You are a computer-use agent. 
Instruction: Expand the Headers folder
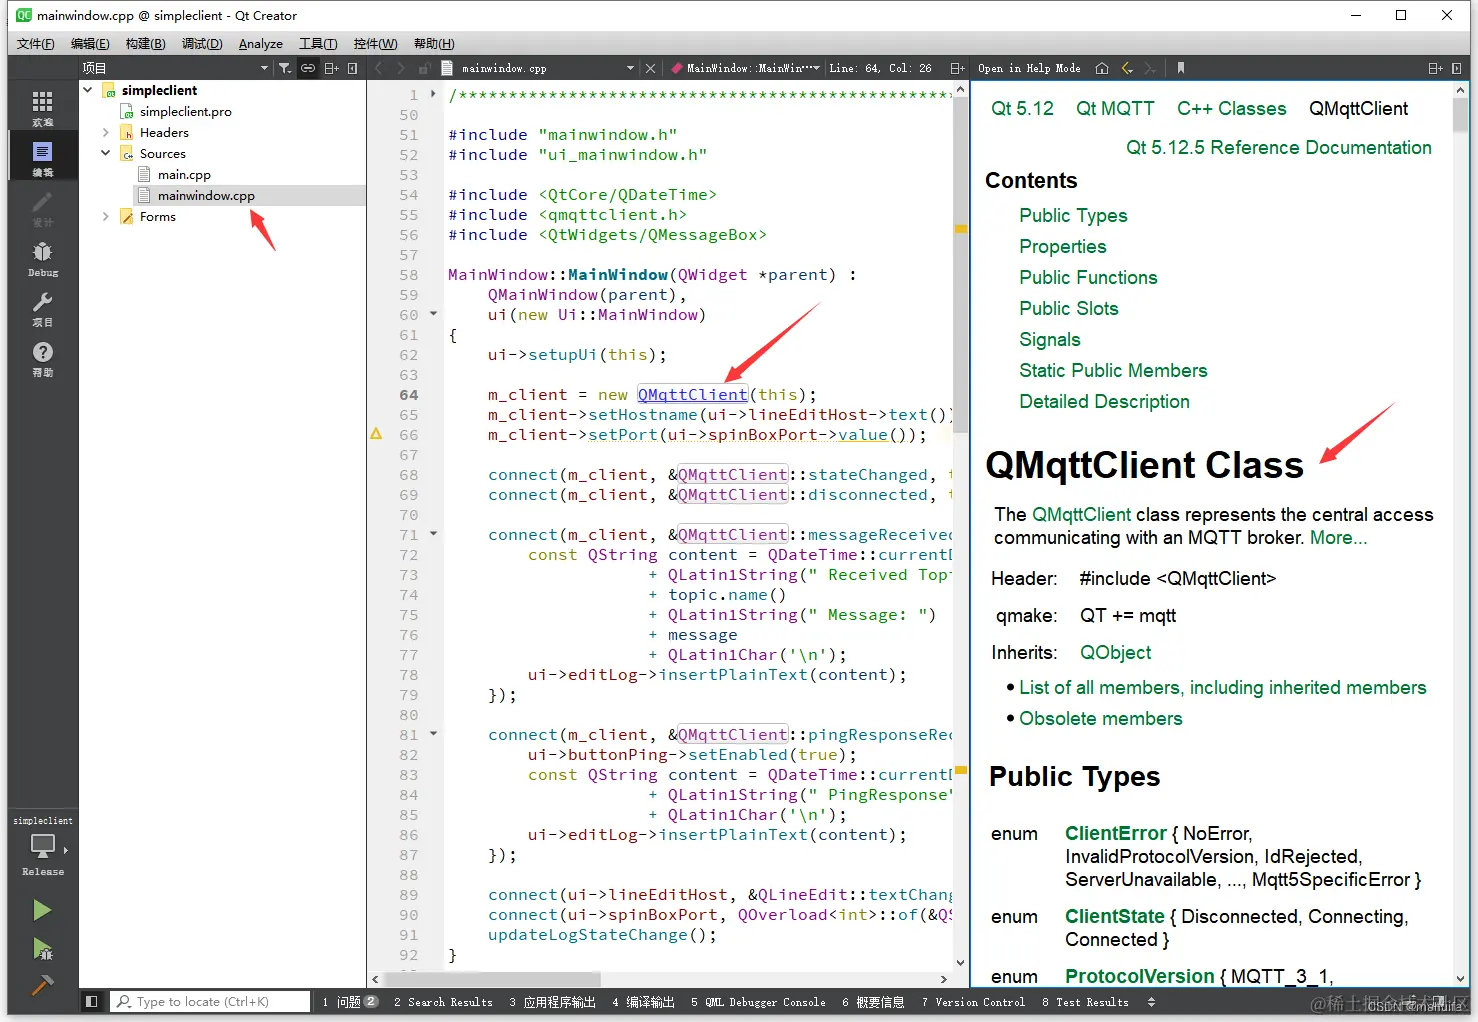pyautogui.click(x=106, y=132)
